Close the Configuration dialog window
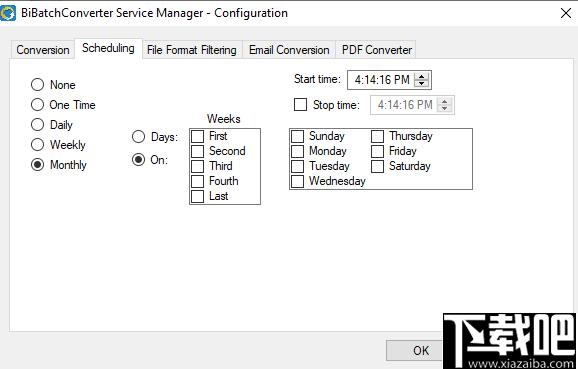The height and width of the screenshot is (369, 578). tap(565, 13)
